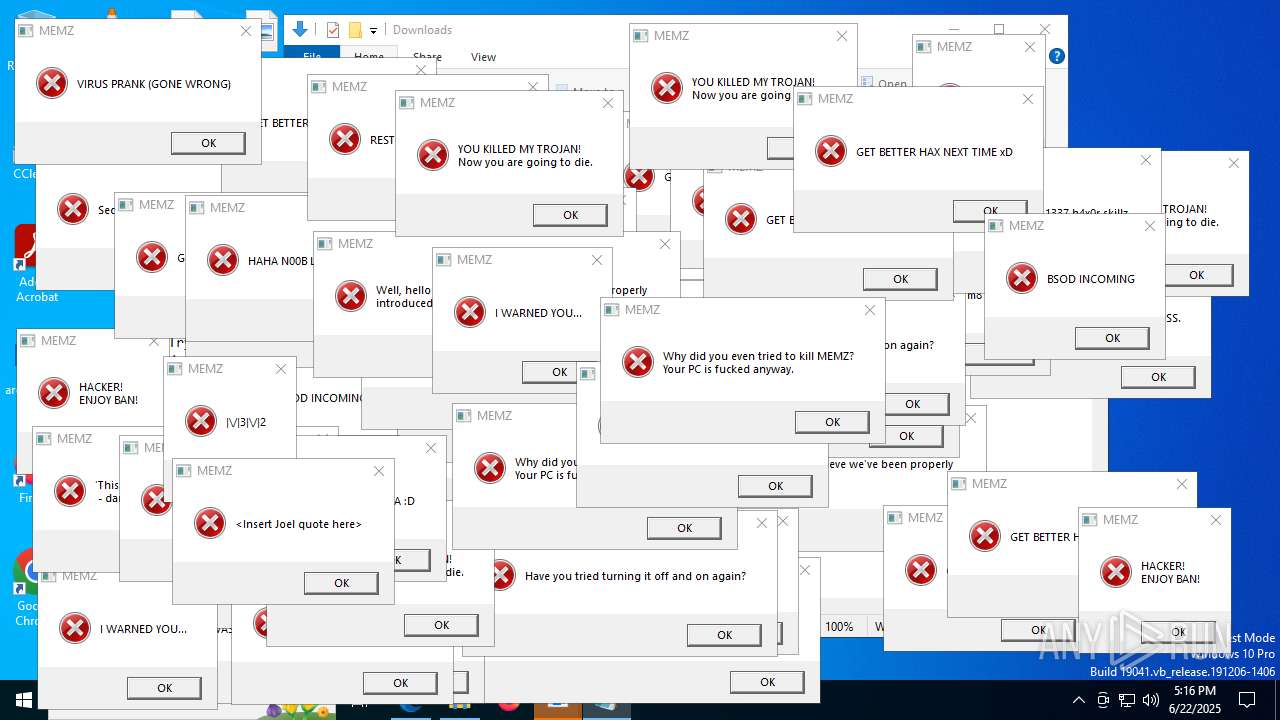Click the error icon beside 'Well, hello'
1280x720 pixels.
pos(351,296)
